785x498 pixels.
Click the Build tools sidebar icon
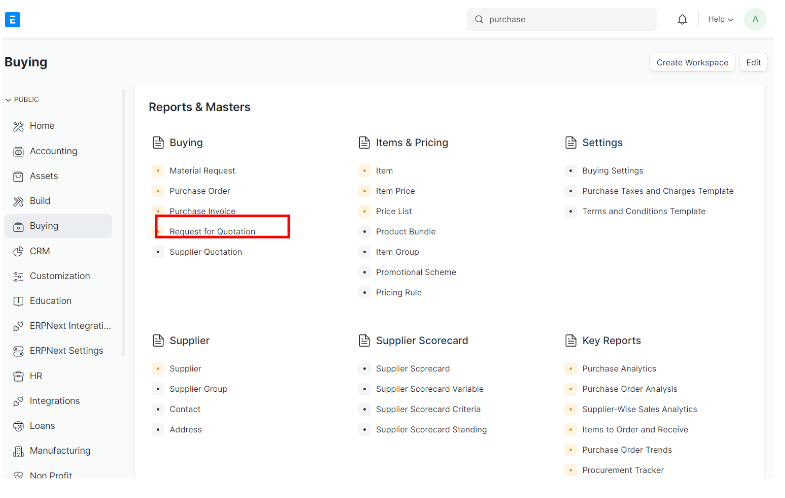[x=19, y=201]
